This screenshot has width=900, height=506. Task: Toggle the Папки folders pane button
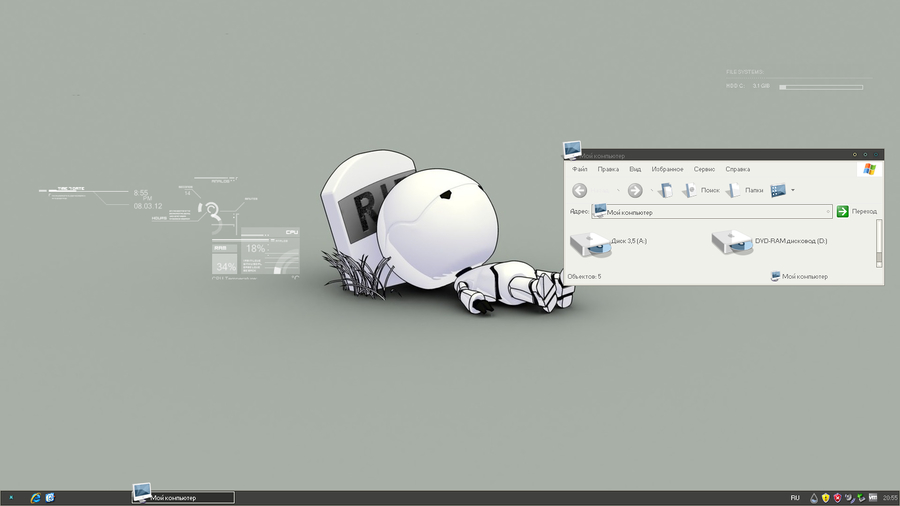pyautogui.click(x=745, y=190)
